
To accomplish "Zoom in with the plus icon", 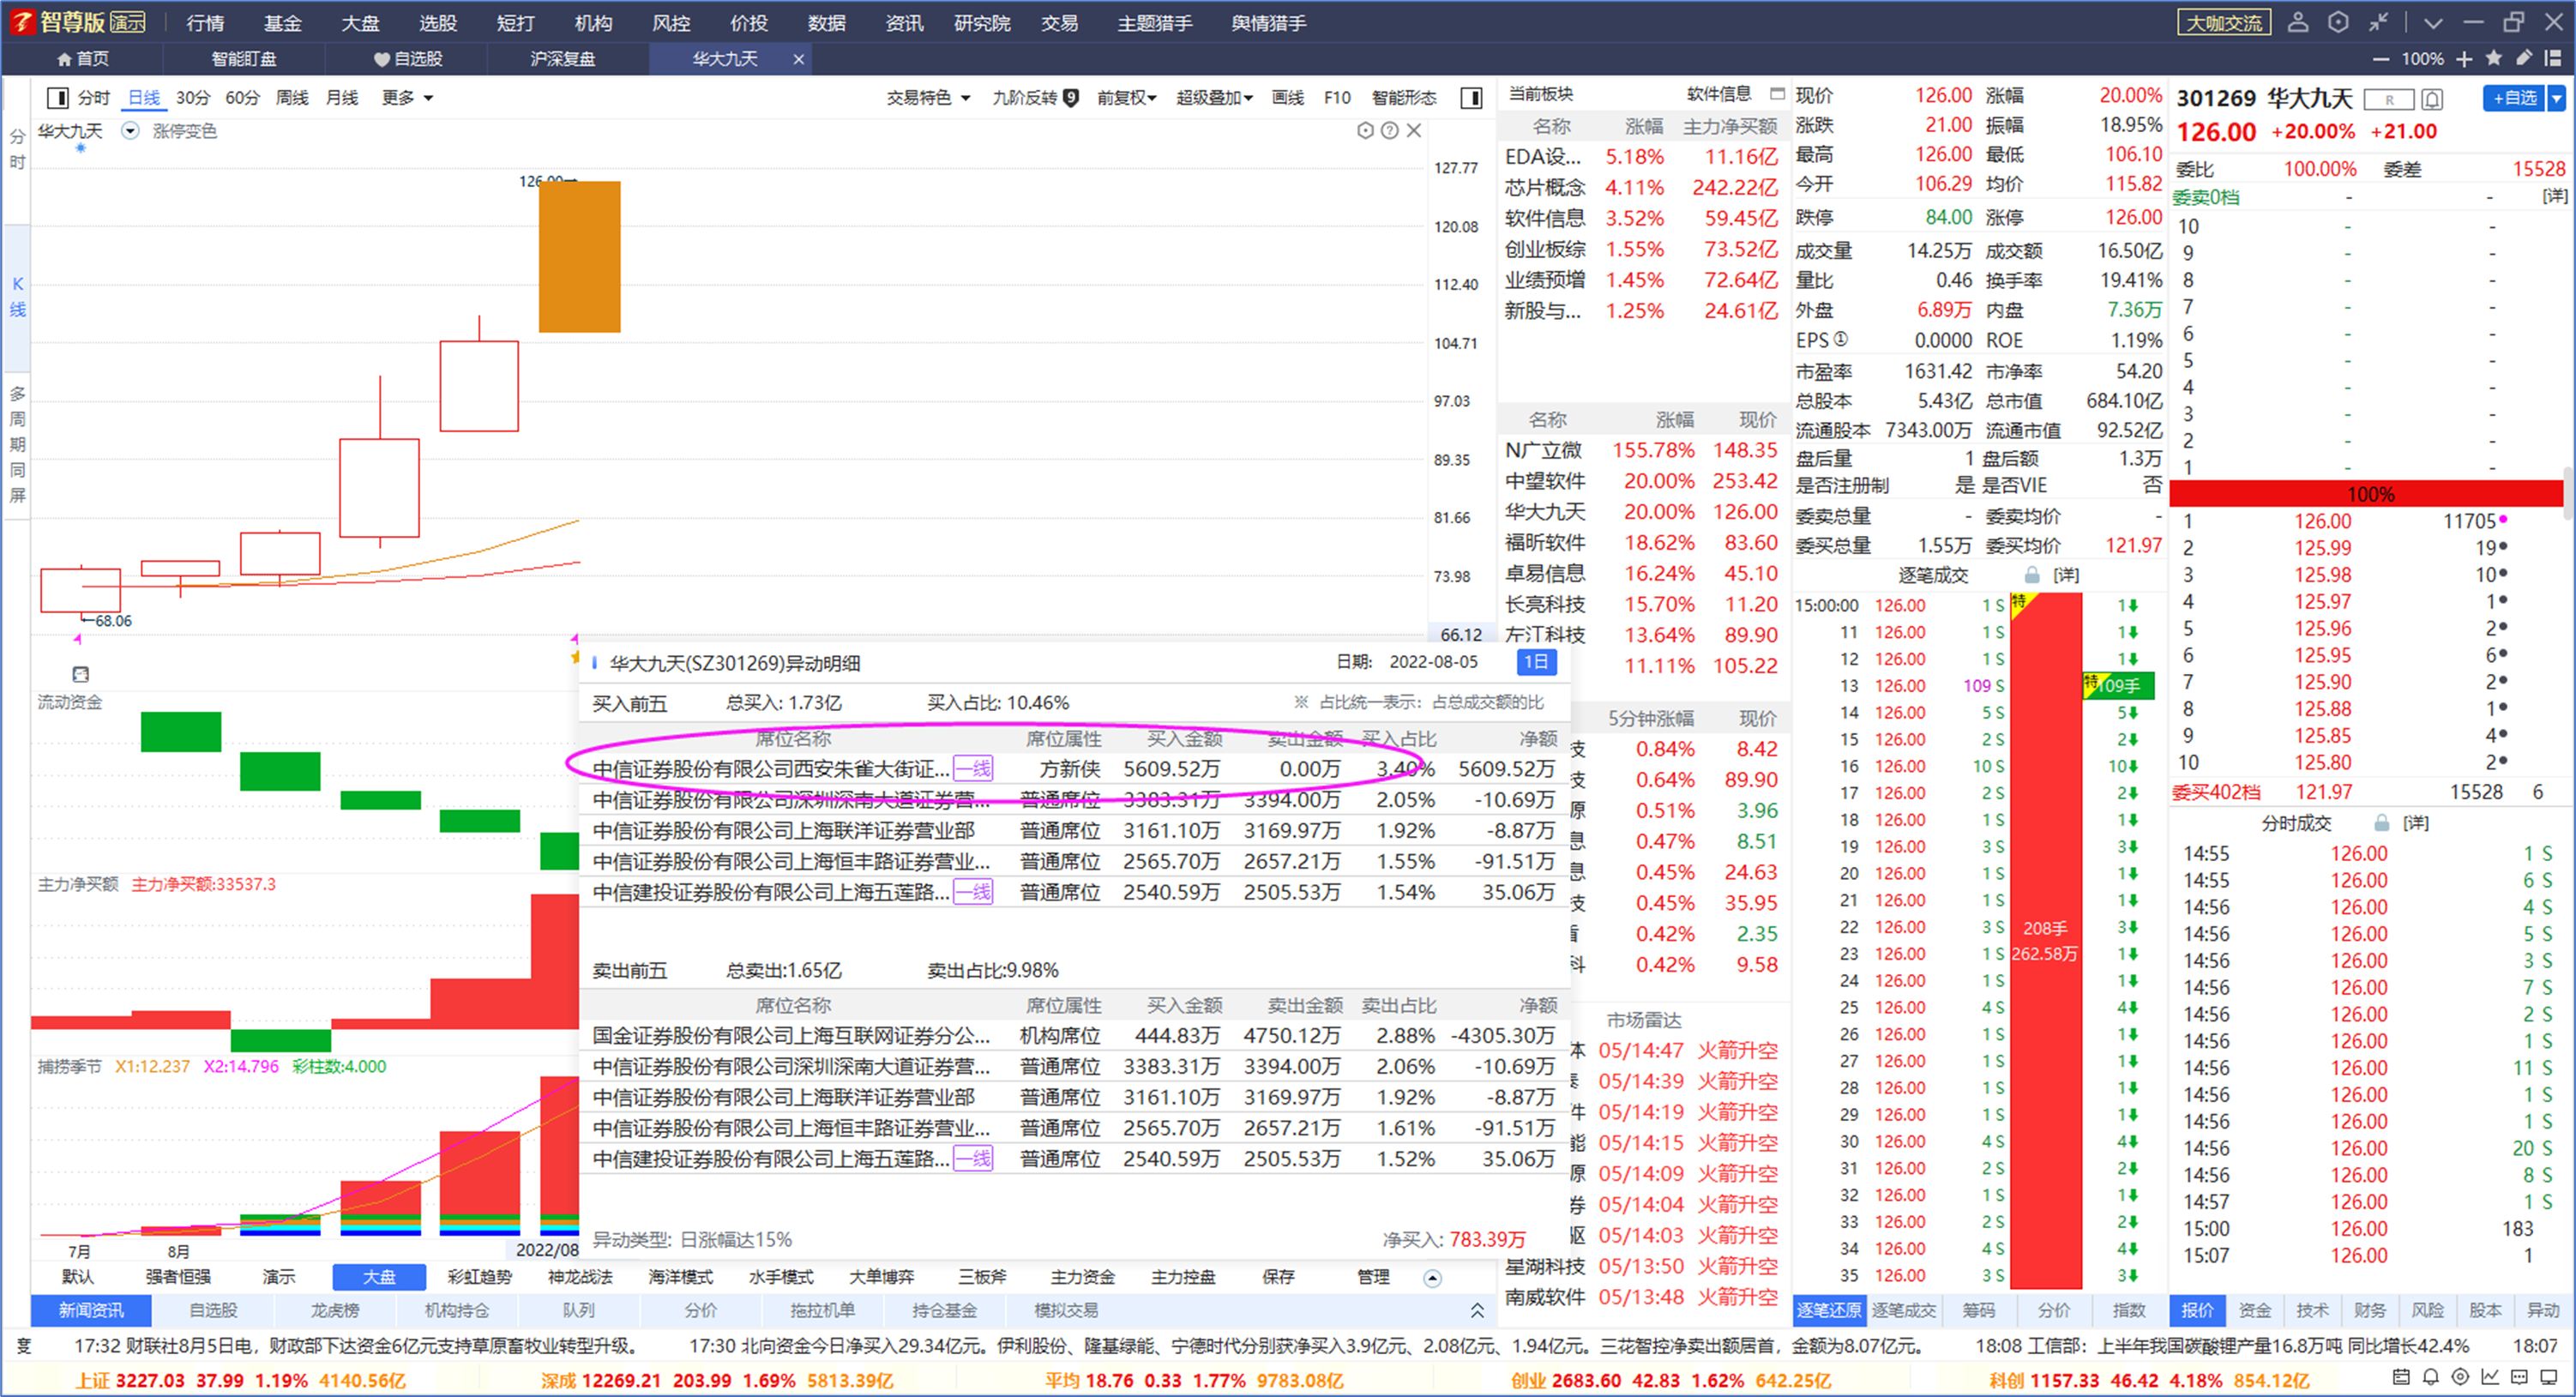I will (2465, 59).
